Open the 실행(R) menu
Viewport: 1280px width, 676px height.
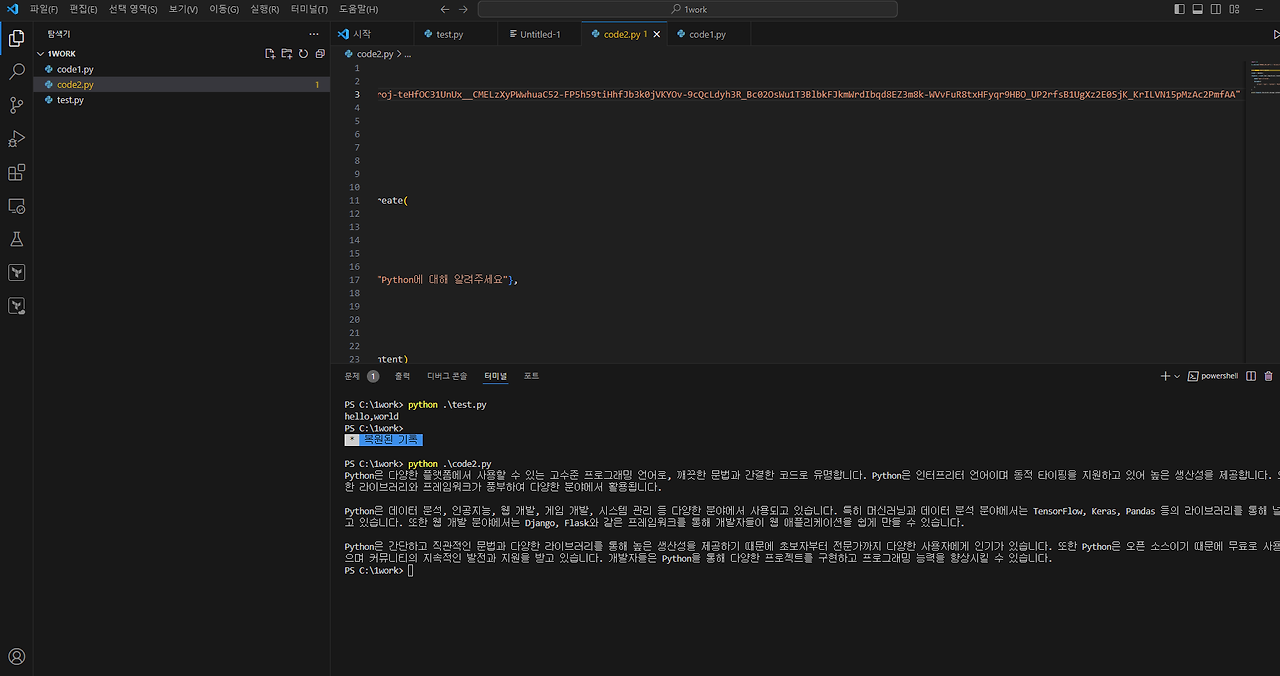265,9
